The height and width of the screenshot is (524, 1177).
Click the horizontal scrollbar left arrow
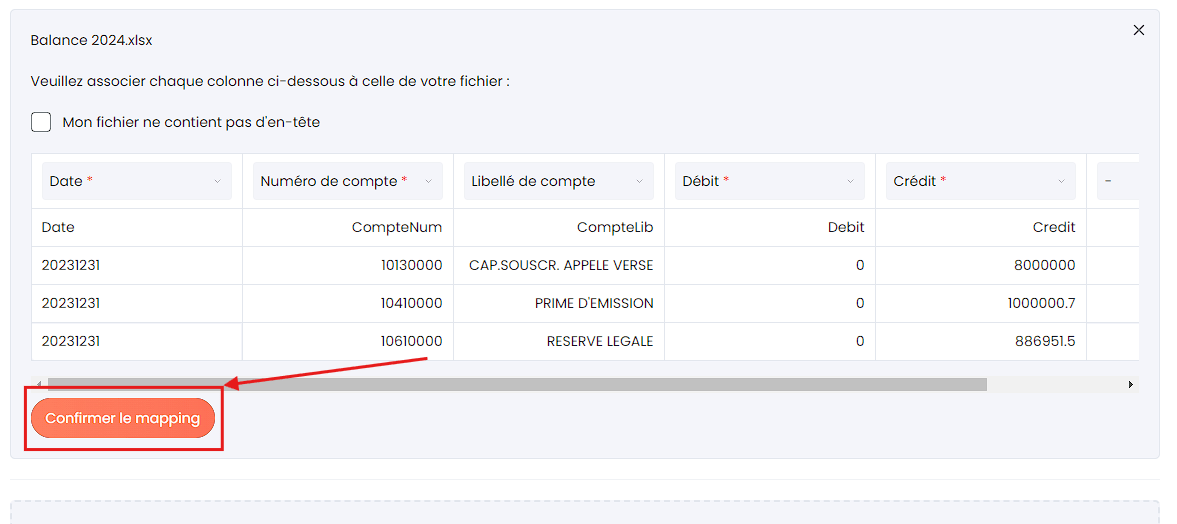(39, 384)
